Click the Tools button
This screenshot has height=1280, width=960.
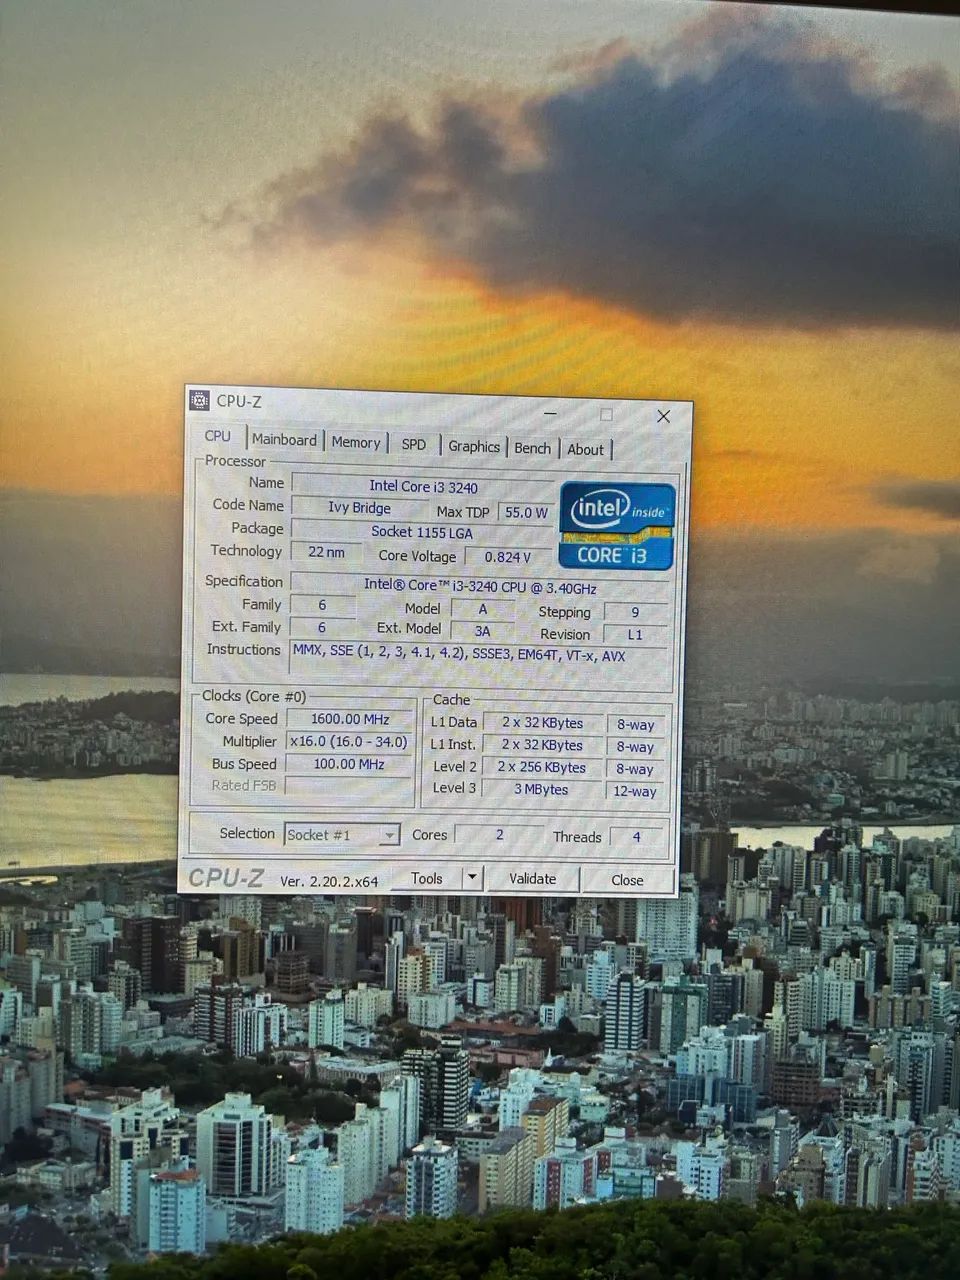426,878
